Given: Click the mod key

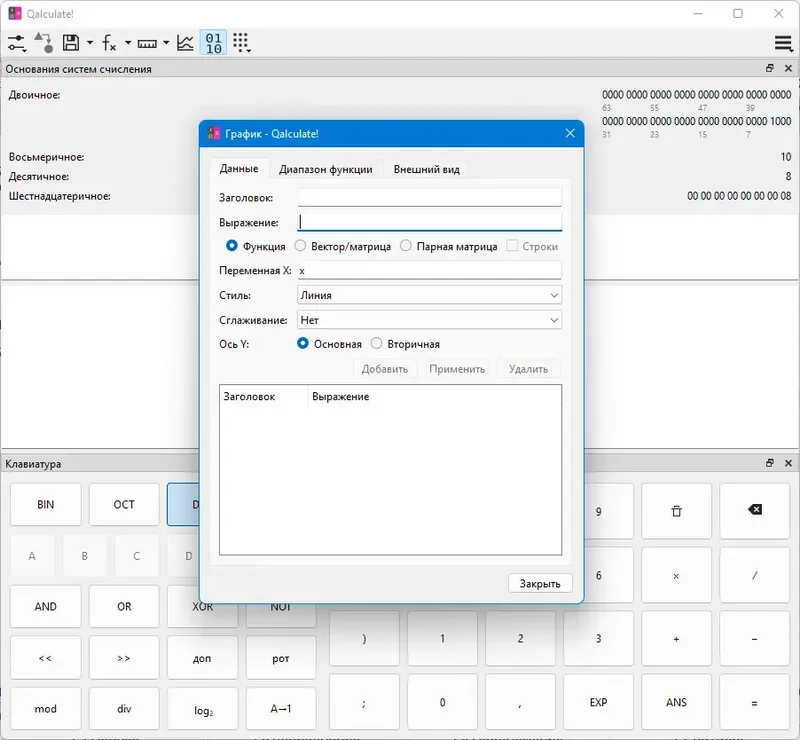Looking at the screenshot, I should tap(45, 709).
